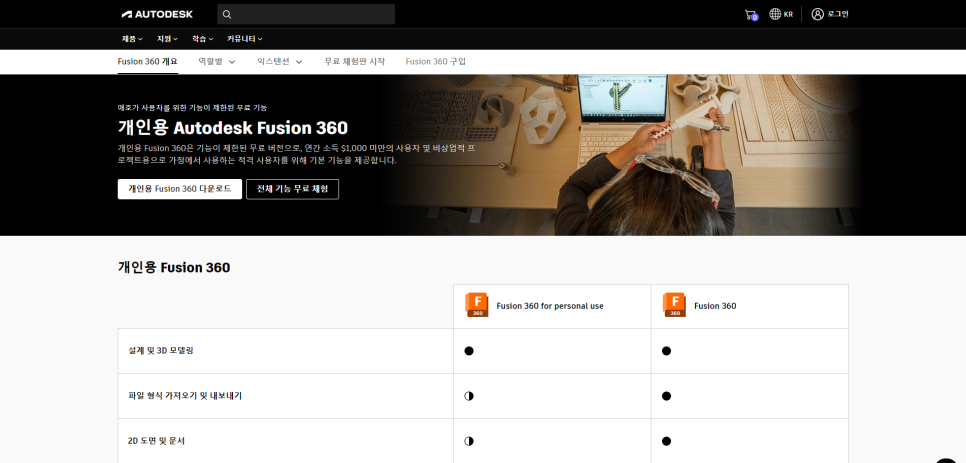Click half circle for 파일 형식 가져오기 및 내보내기
966x463 pixels.
[x=469, y=396]
